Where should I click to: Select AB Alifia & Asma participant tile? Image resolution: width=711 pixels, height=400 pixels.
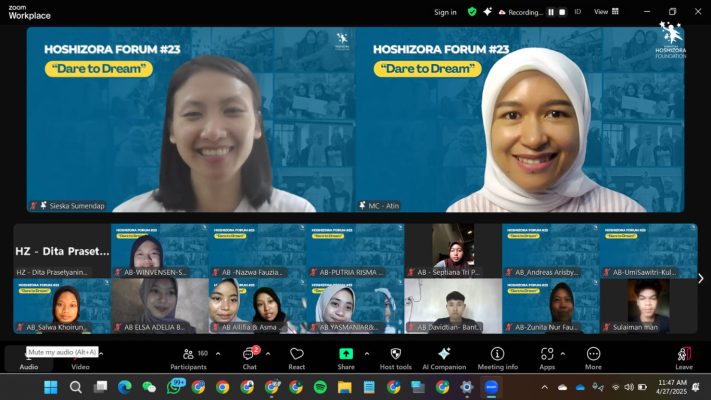[258, 306]
